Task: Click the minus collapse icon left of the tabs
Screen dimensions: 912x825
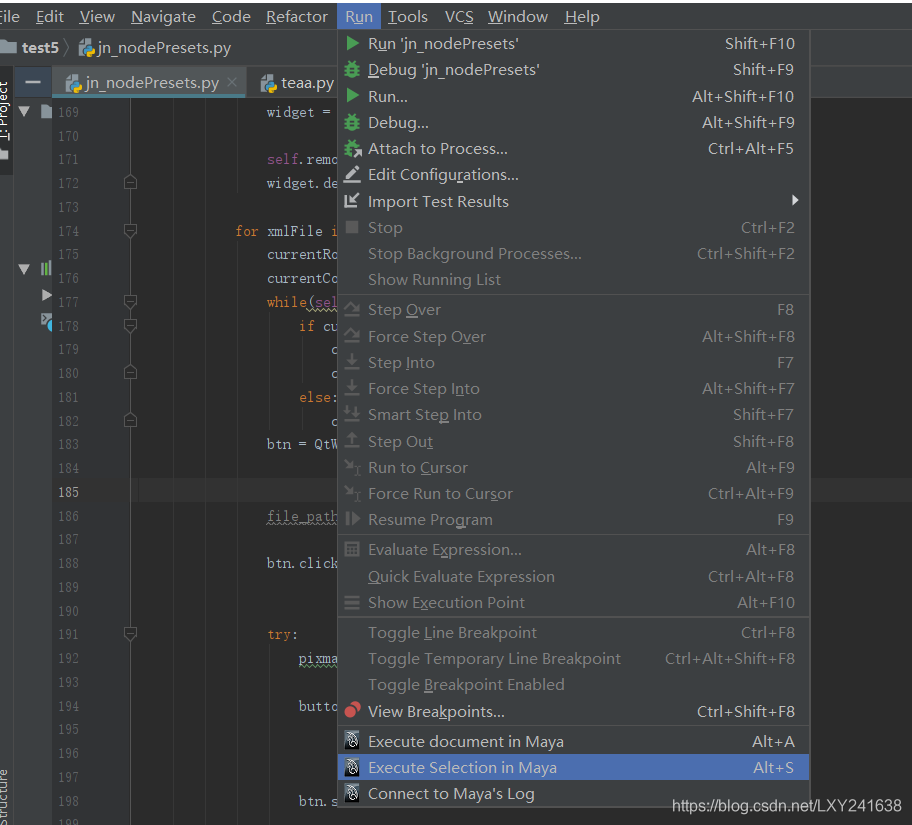Action: click(33, 82)
